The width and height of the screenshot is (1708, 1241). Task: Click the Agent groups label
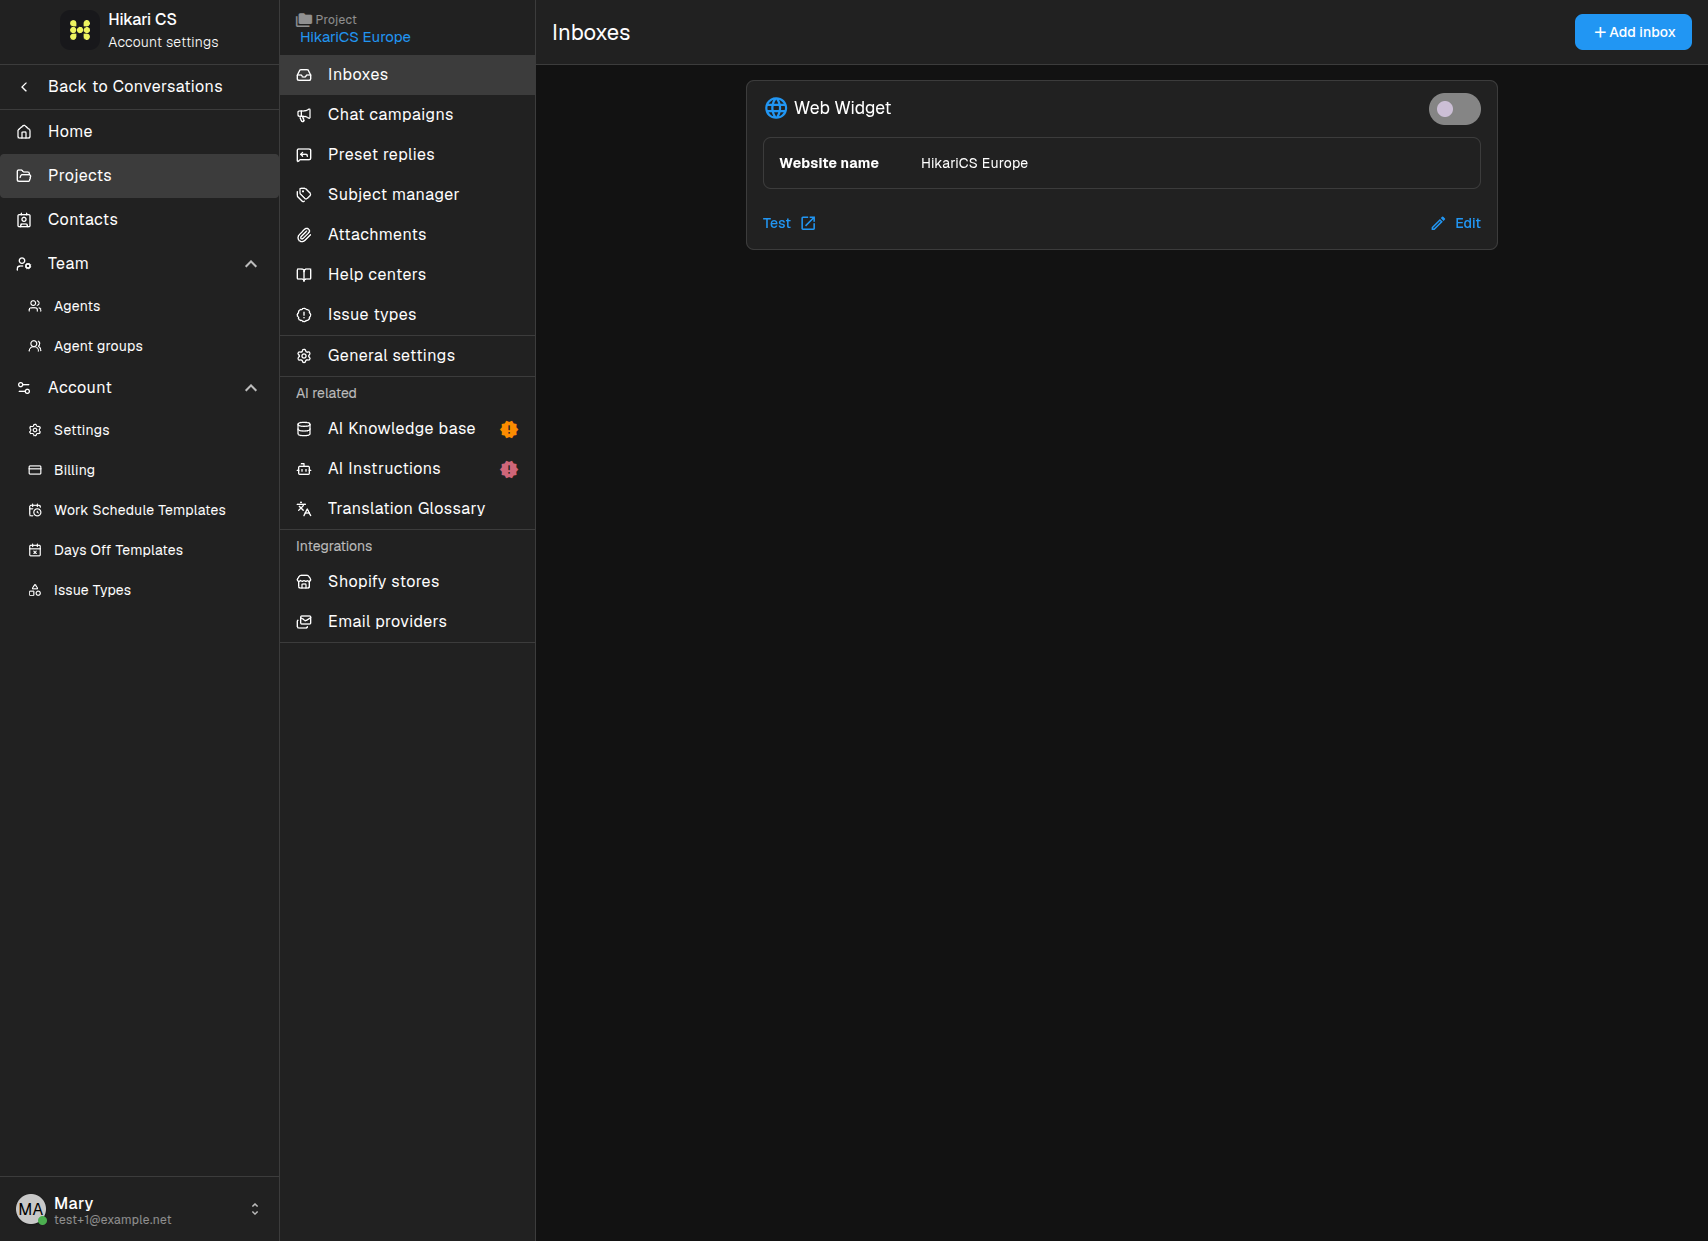(x=98, y=346)
